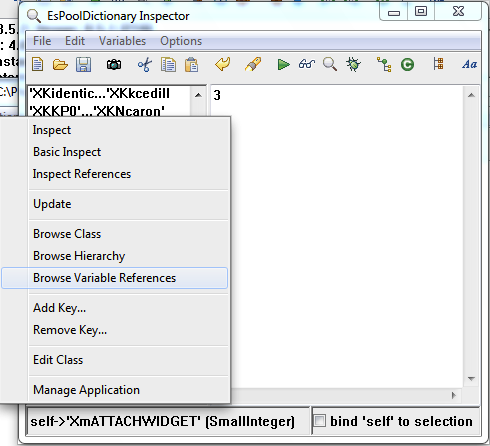Choose Inspect from context menu
Viewport: 490px width, 446px height.
pyautogui.click(x=115, y=130)
